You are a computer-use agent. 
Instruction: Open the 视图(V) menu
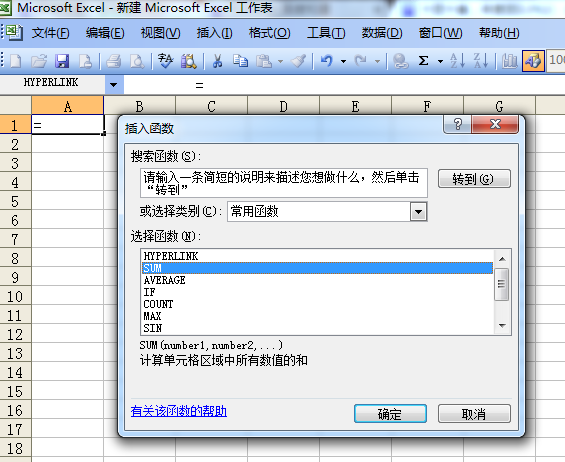coord(160,33)
